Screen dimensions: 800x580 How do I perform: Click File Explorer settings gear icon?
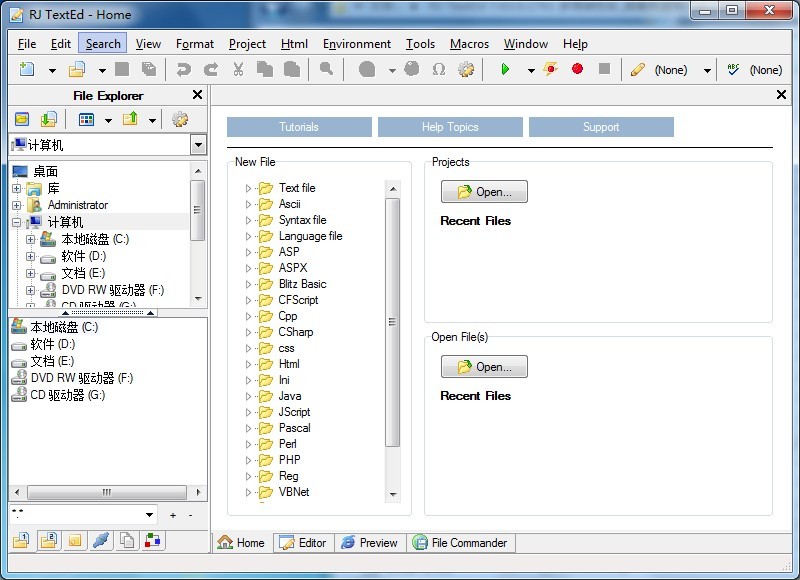click(180, 119)
